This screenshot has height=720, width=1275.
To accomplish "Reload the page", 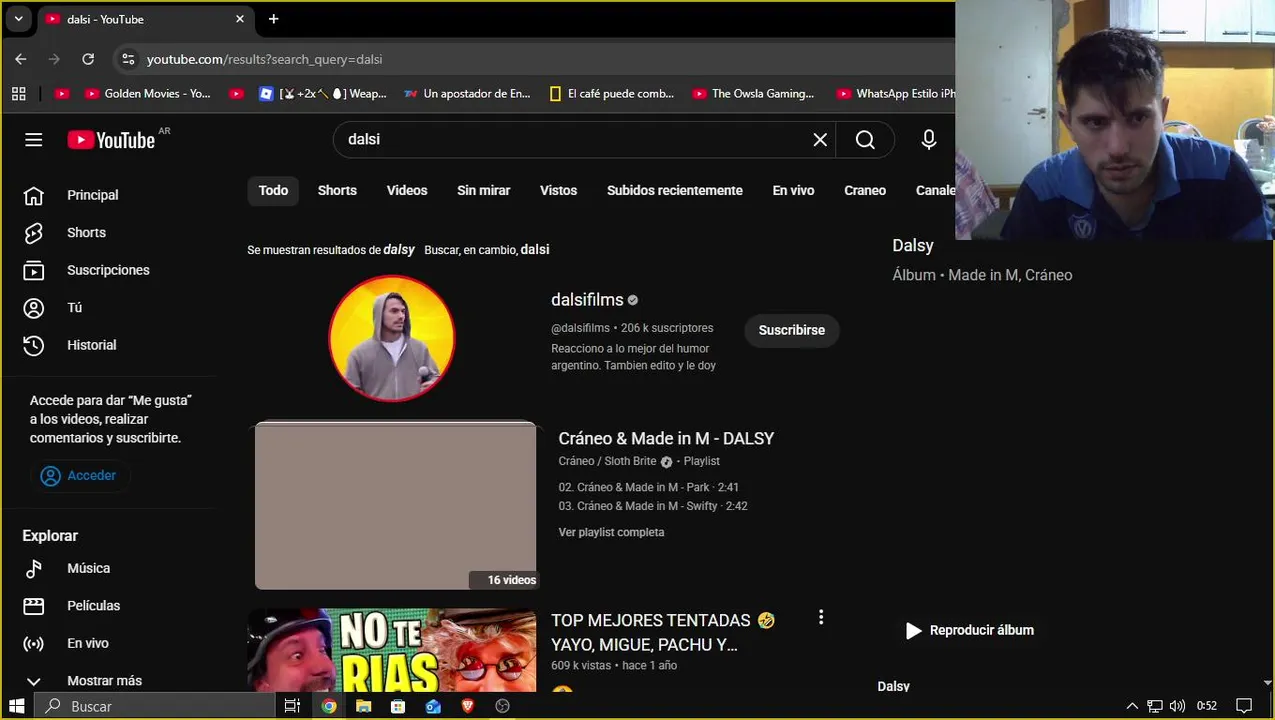I will pyautogui.click(x=88, y=59).
